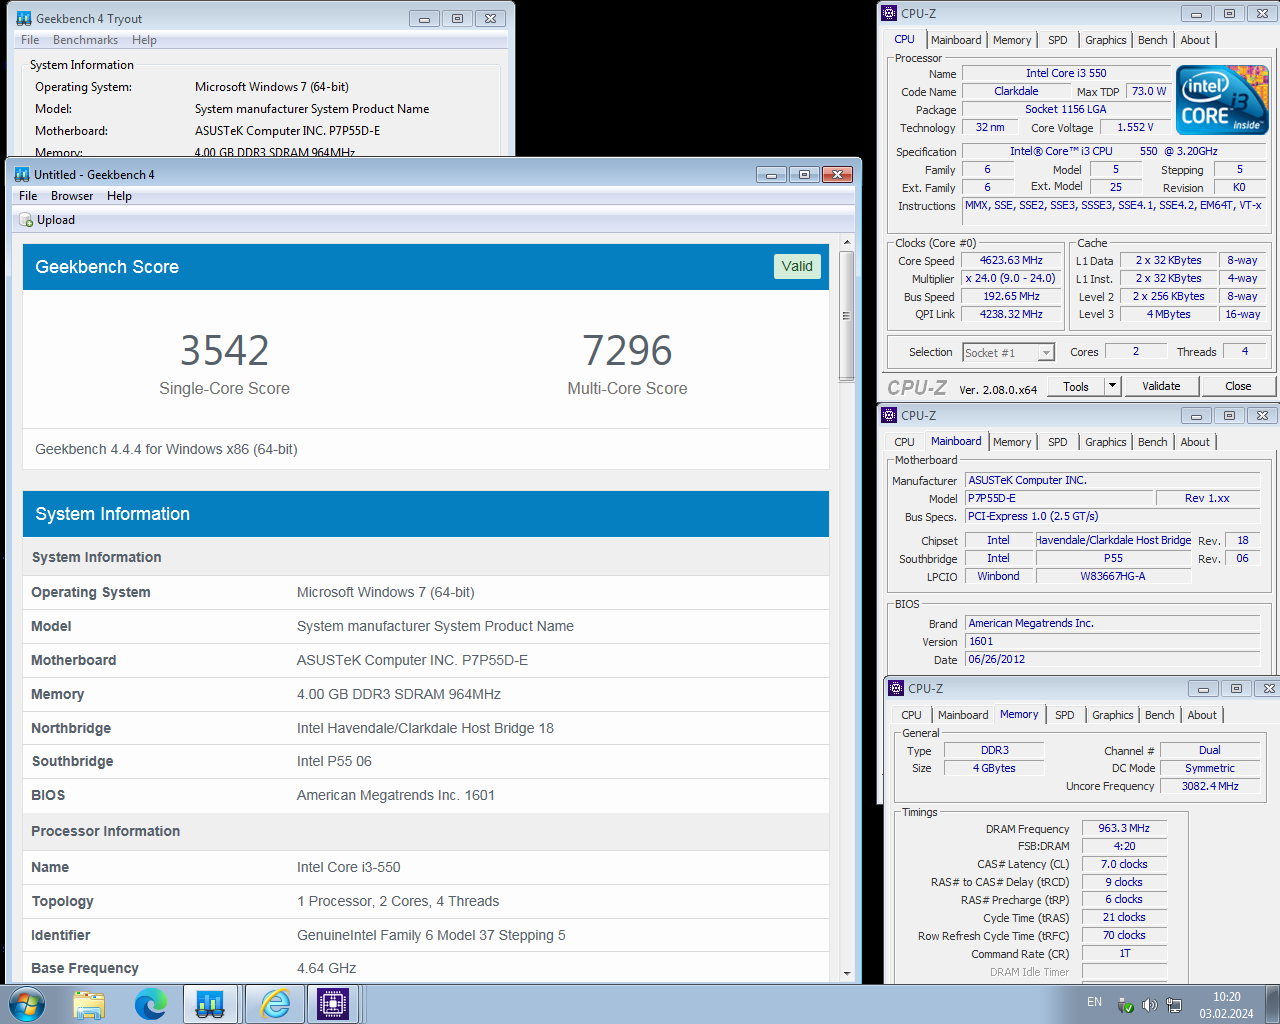The width and height of the screenshot is (1280, 1024).
Task: Click the Validate button in CPU-Z
Action: 1161,386
